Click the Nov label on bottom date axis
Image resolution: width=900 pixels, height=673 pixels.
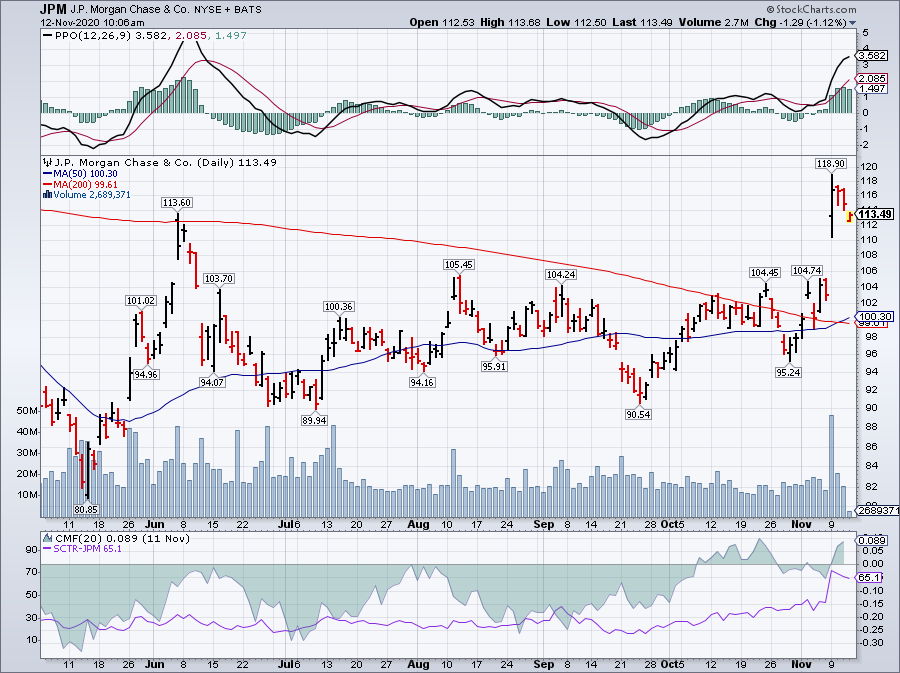coord(801,664)
